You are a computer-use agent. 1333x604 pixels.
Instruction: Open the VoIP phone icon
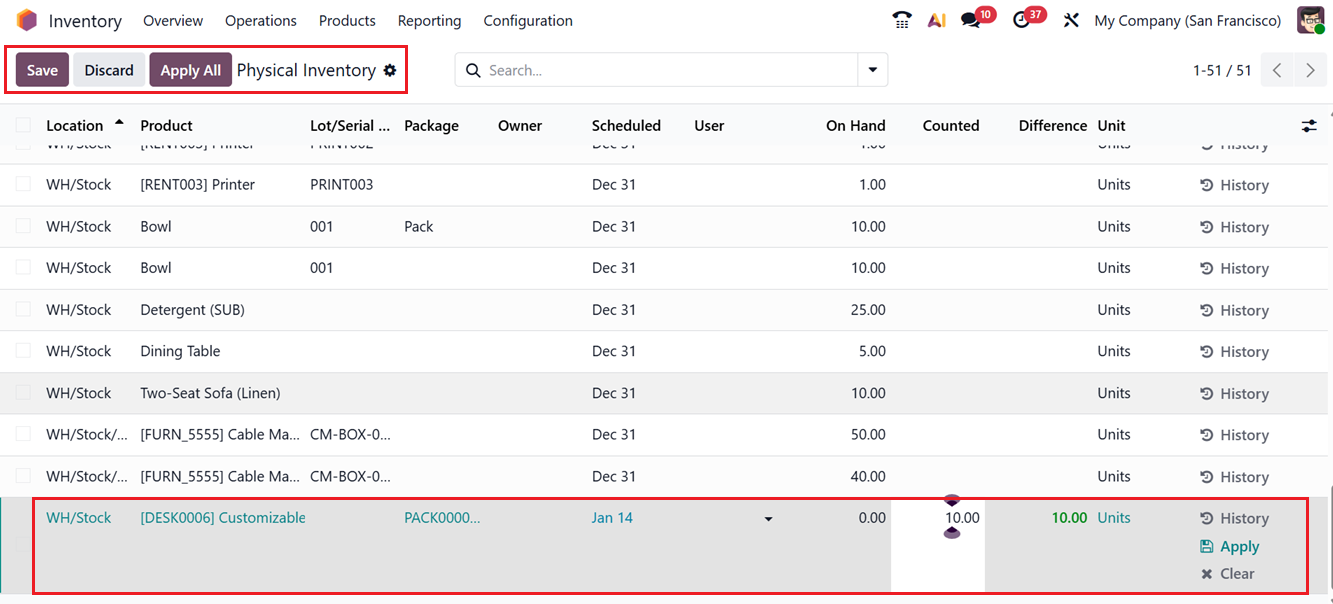pyautogui.click(x=902, y=20)
